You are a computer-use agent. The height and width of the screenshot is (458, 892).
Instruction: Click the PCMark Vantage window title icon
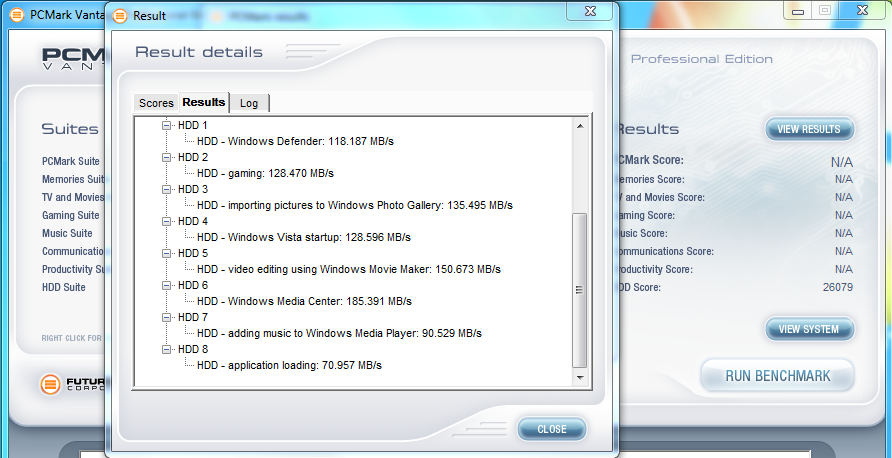coord(17,14)
